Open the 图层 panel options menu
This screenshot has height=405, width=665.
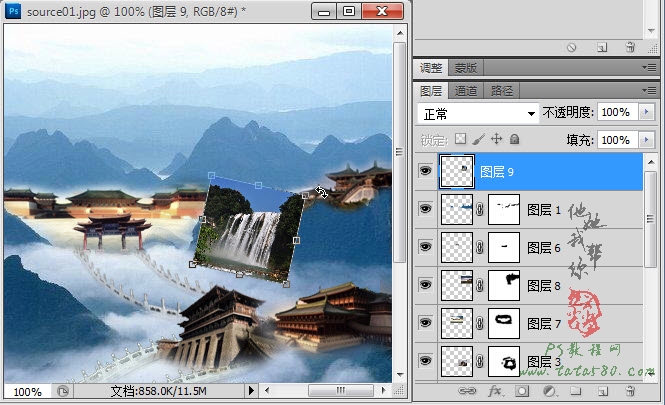649,90
